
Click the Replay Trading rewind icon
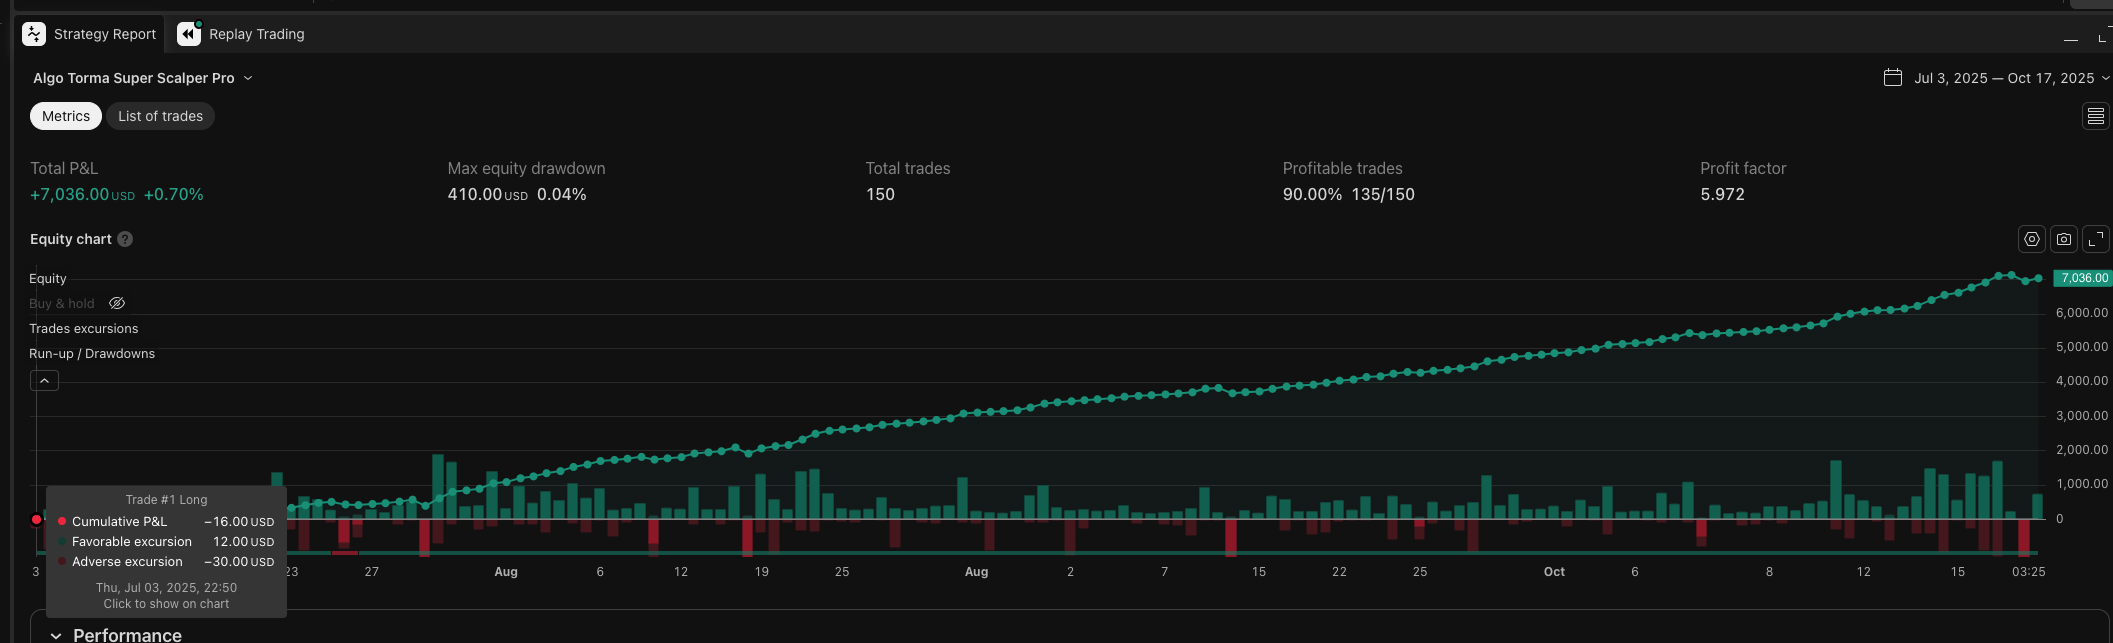click(x=189, y=34)
